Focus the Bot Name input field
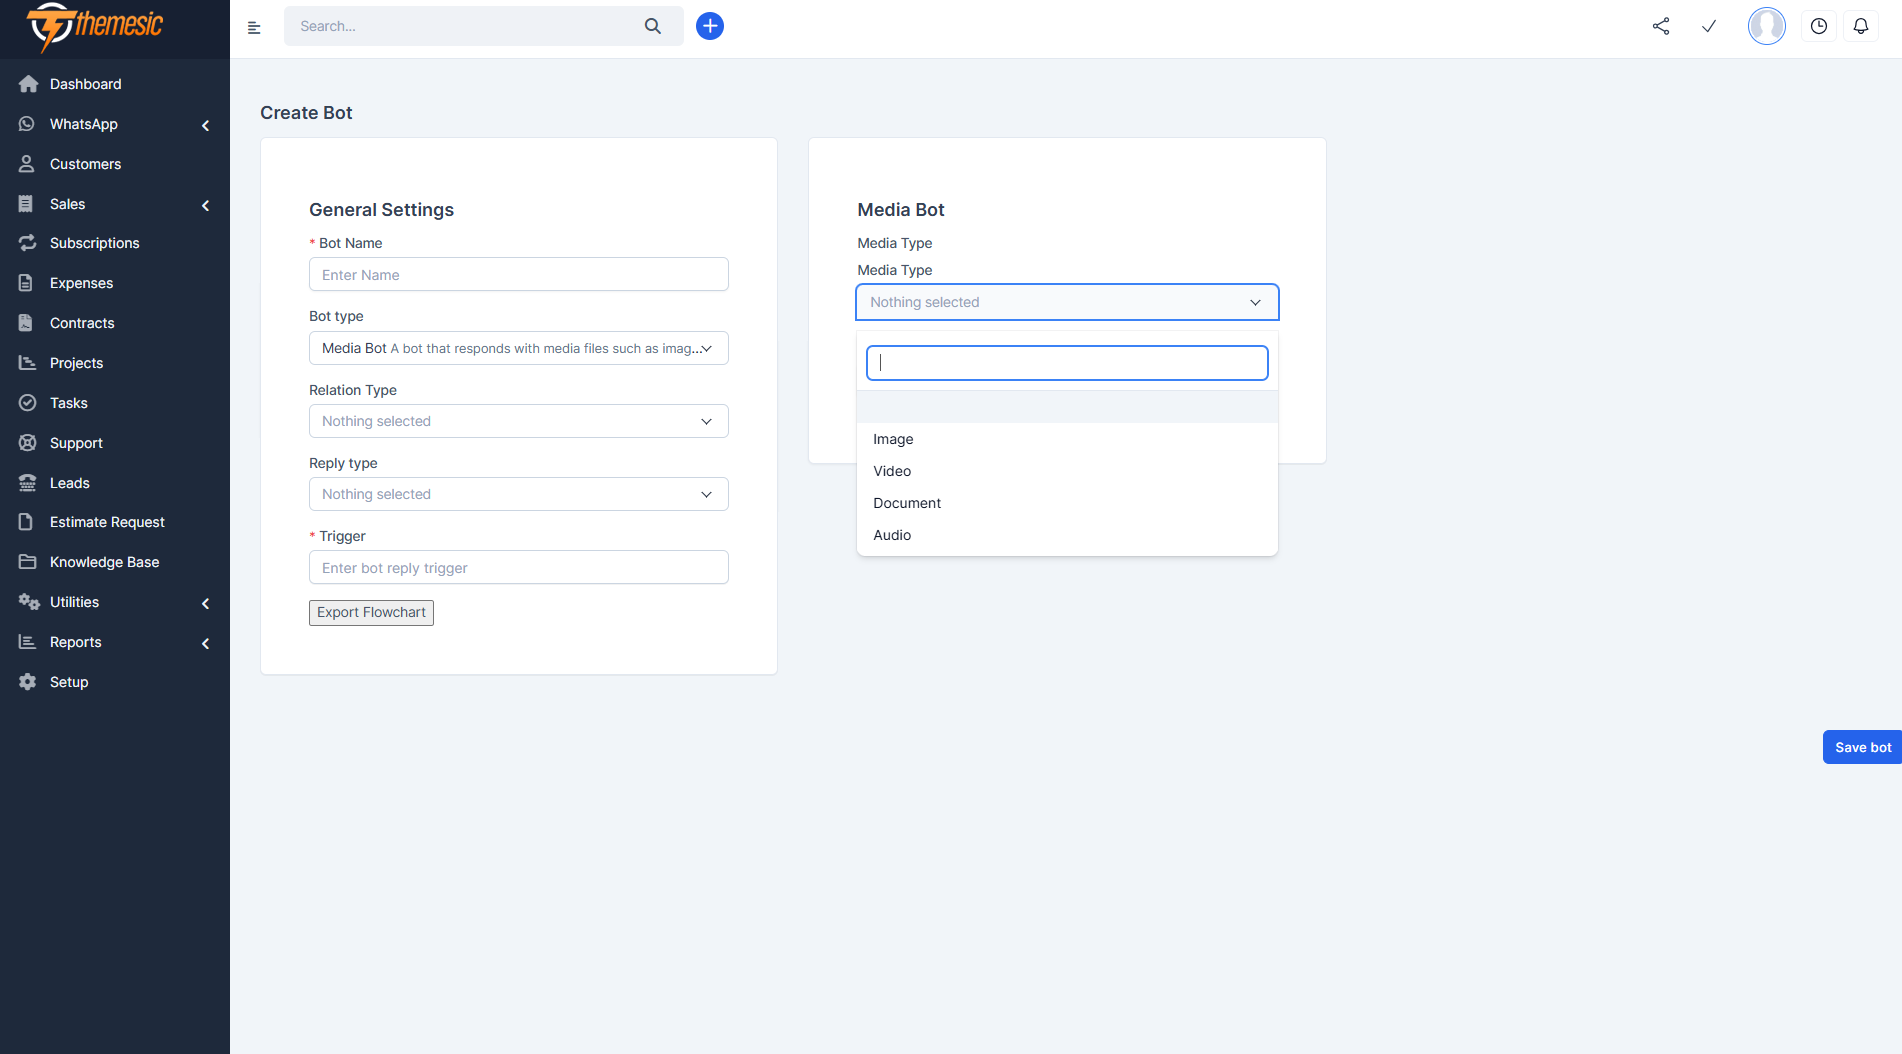This screenshot has height=1054, width=1902. 519,274
